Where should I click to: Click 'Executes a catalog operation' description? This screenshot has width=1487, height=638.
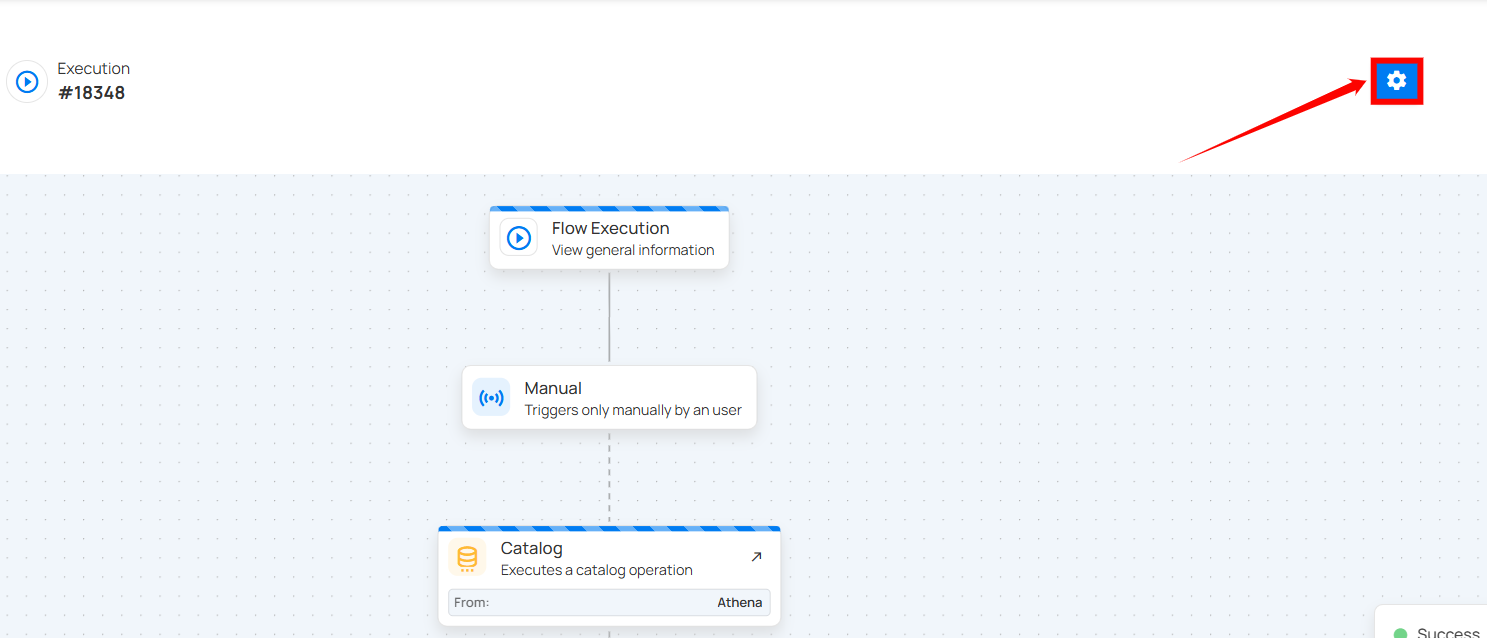(x=596, y=570)
